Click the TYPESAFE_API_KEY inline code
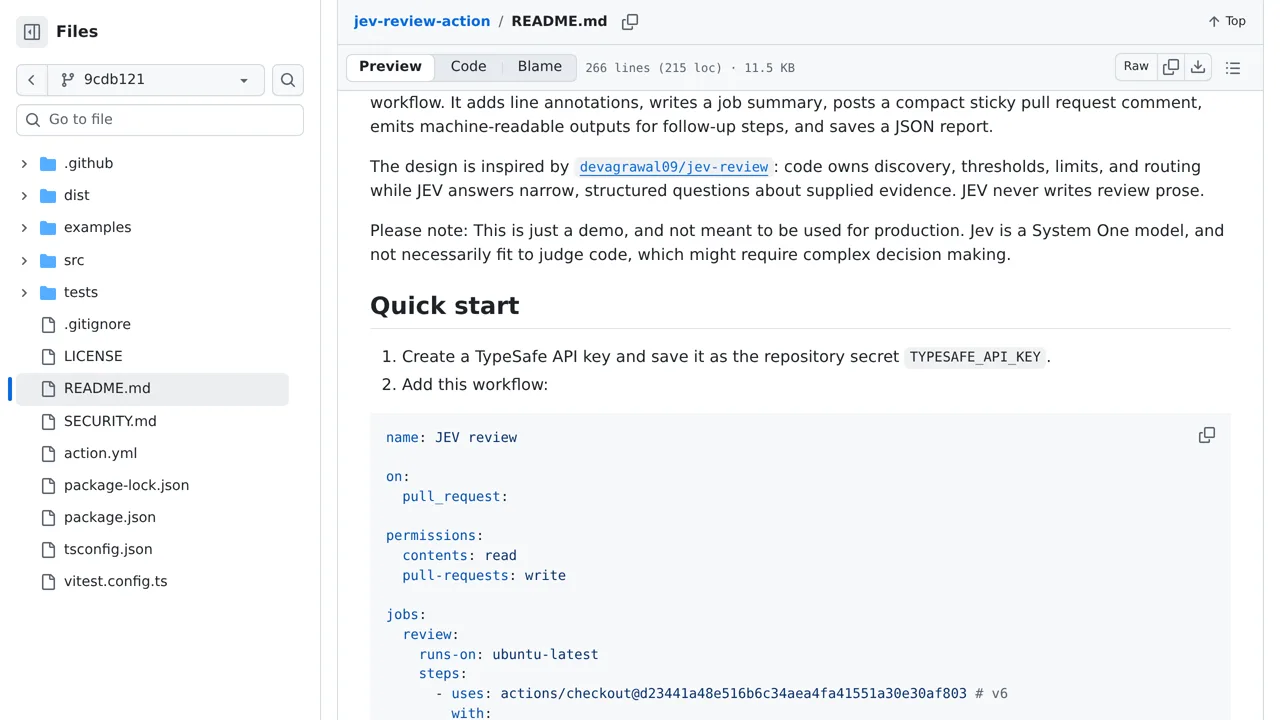This screenshot has height=720, width=1280. [x=975, y=357]
